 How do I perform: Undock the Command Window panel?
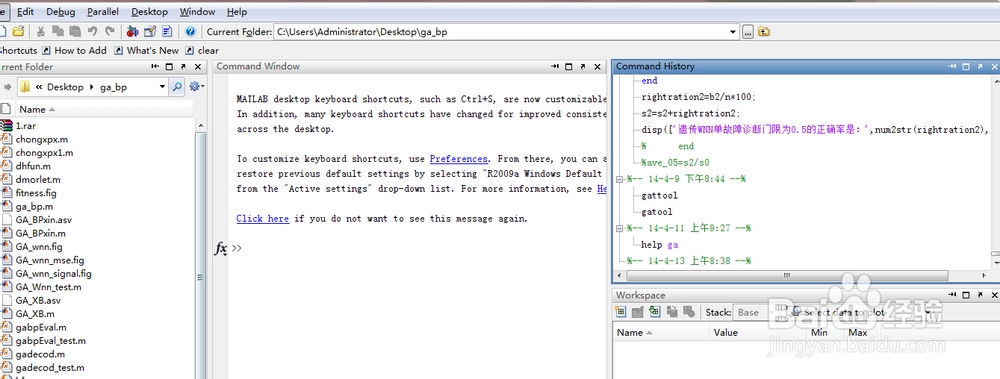(583, 66)
